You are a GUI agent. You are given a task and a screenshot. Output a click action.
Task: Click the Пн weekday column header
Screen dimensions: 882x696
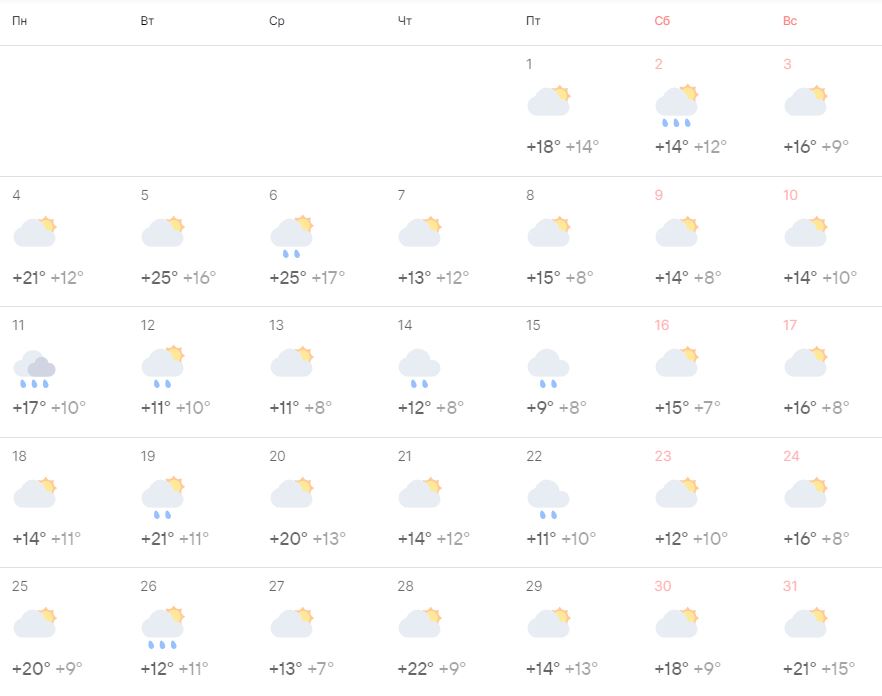pyautogui.click(x=19, y=21)
